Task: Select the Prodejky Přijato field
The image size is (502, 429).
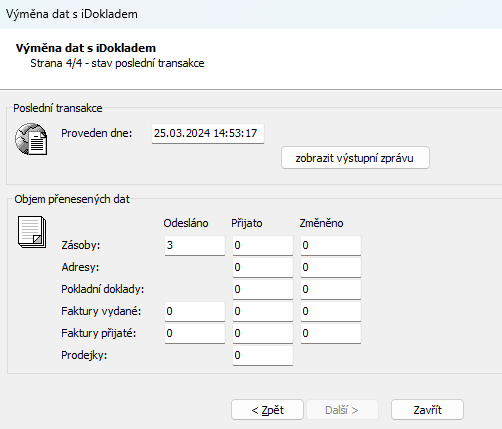Action: [263, 356]
